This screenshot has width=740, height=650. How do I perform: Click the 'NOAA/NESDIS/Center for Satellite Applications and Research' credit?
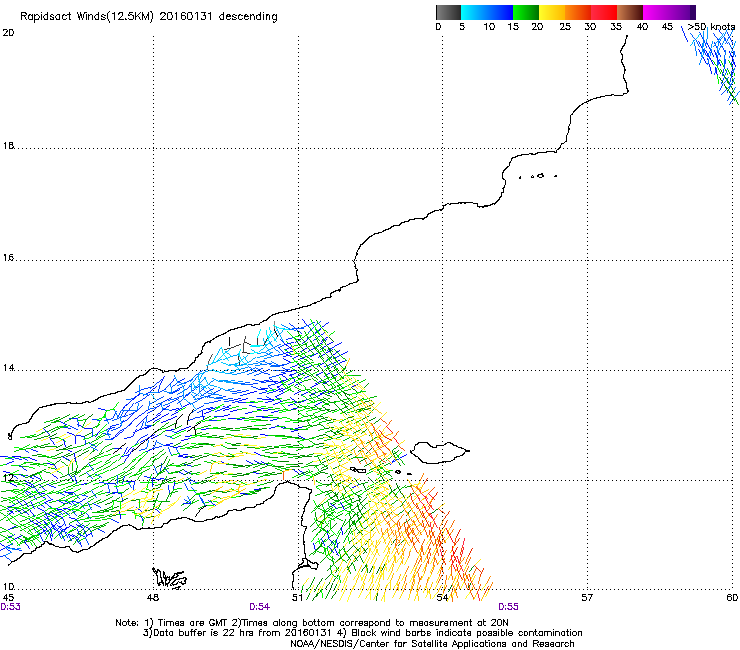pos(432,644)
